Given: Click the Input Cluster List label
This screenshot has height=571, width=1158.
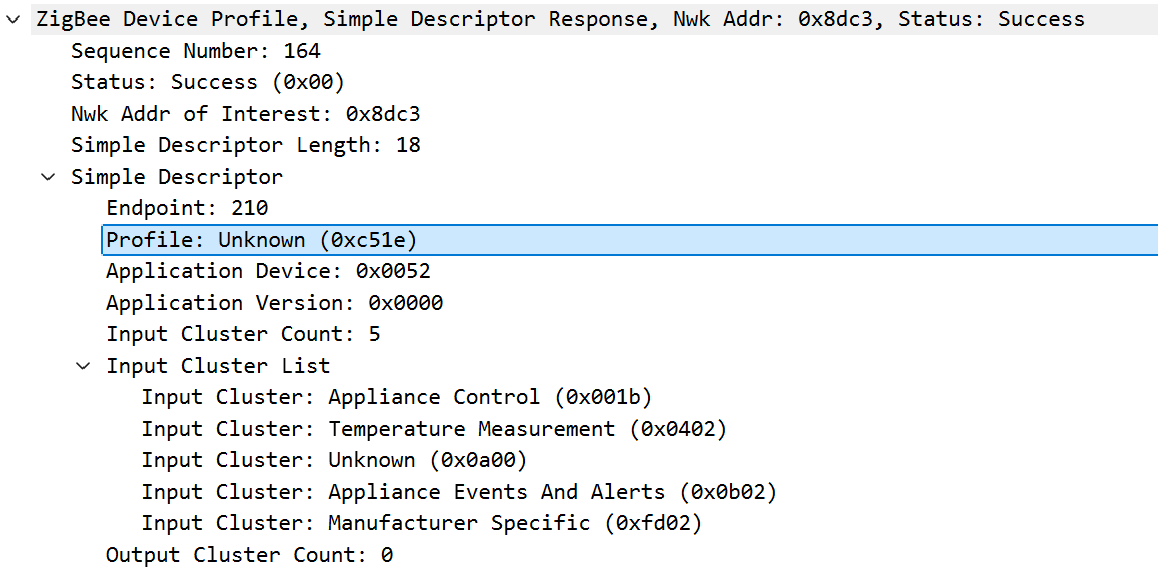Looking at the screenshot, I should [x=219, y=366].
